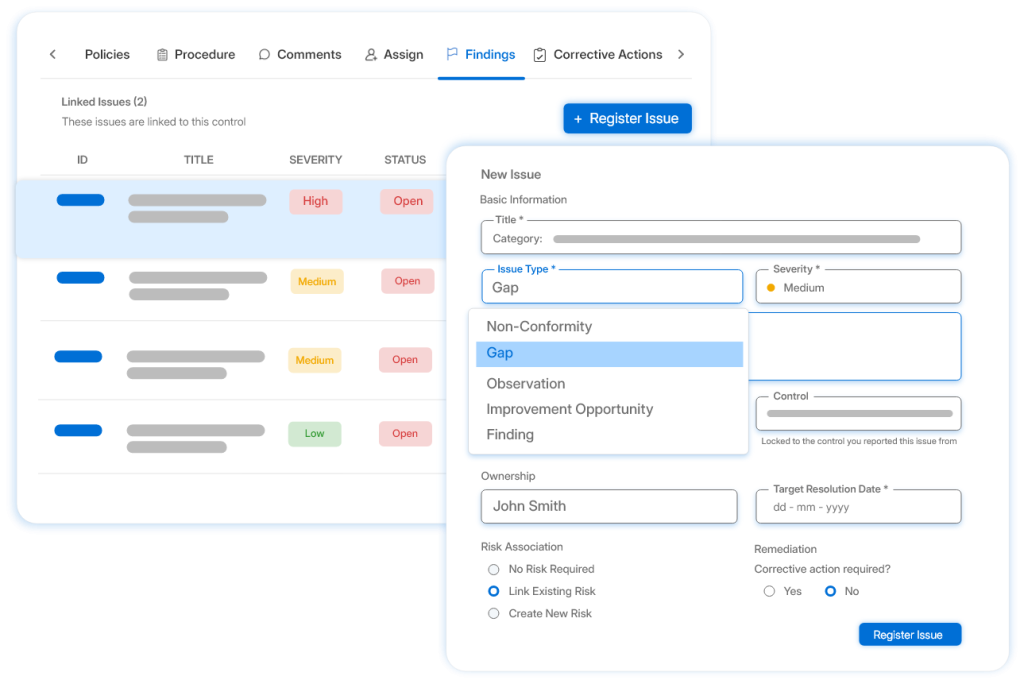The image size is (1024, 684).
Task: Select Finding from the issue type list
Action: 609,434
